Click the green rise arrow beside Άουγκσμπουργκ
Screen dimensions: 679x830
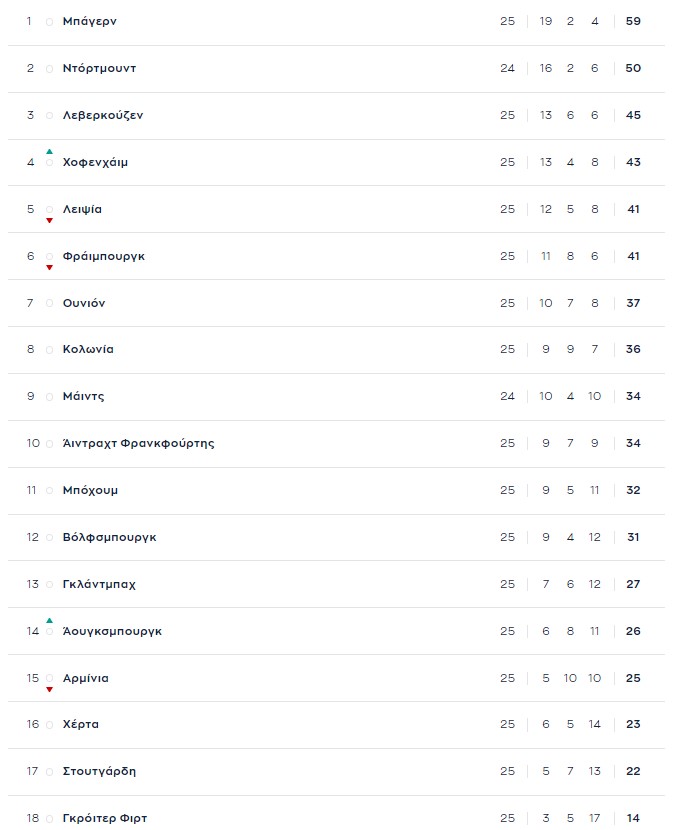[x=48, y=619]
